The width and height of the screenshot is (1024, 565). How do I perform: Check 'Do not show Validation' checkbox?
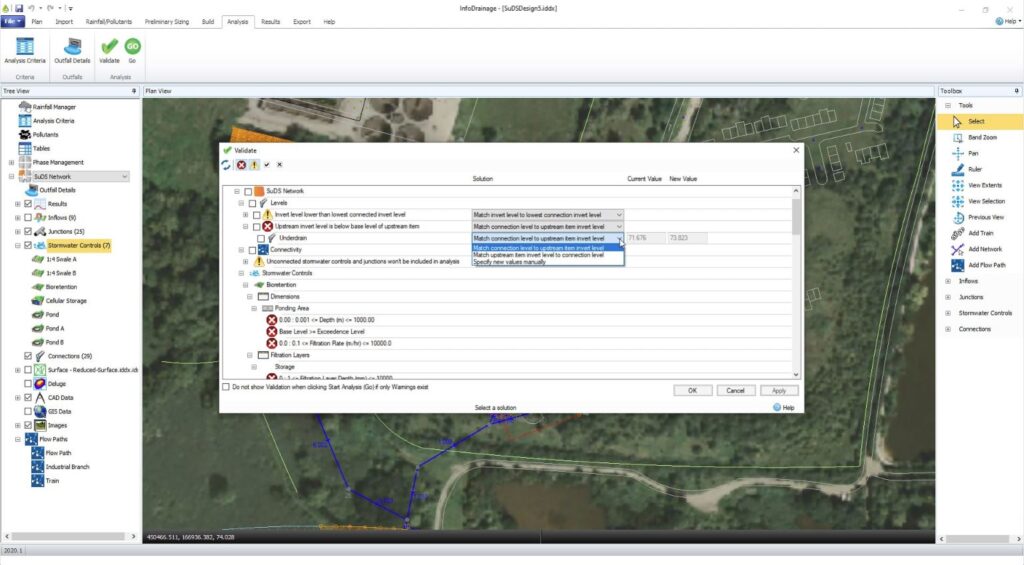[x=226, y=387]
